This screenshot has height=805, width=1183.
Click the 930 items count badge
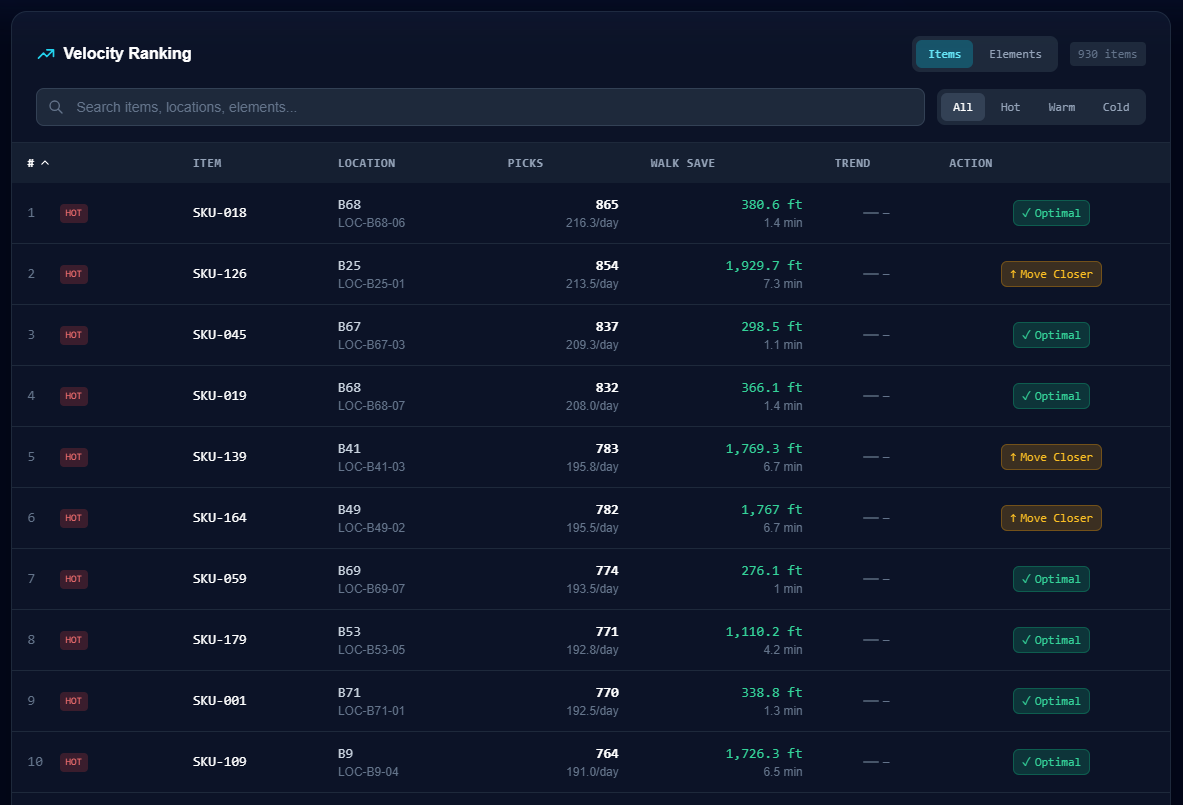pyautogui.click(x=1107, y=54)
